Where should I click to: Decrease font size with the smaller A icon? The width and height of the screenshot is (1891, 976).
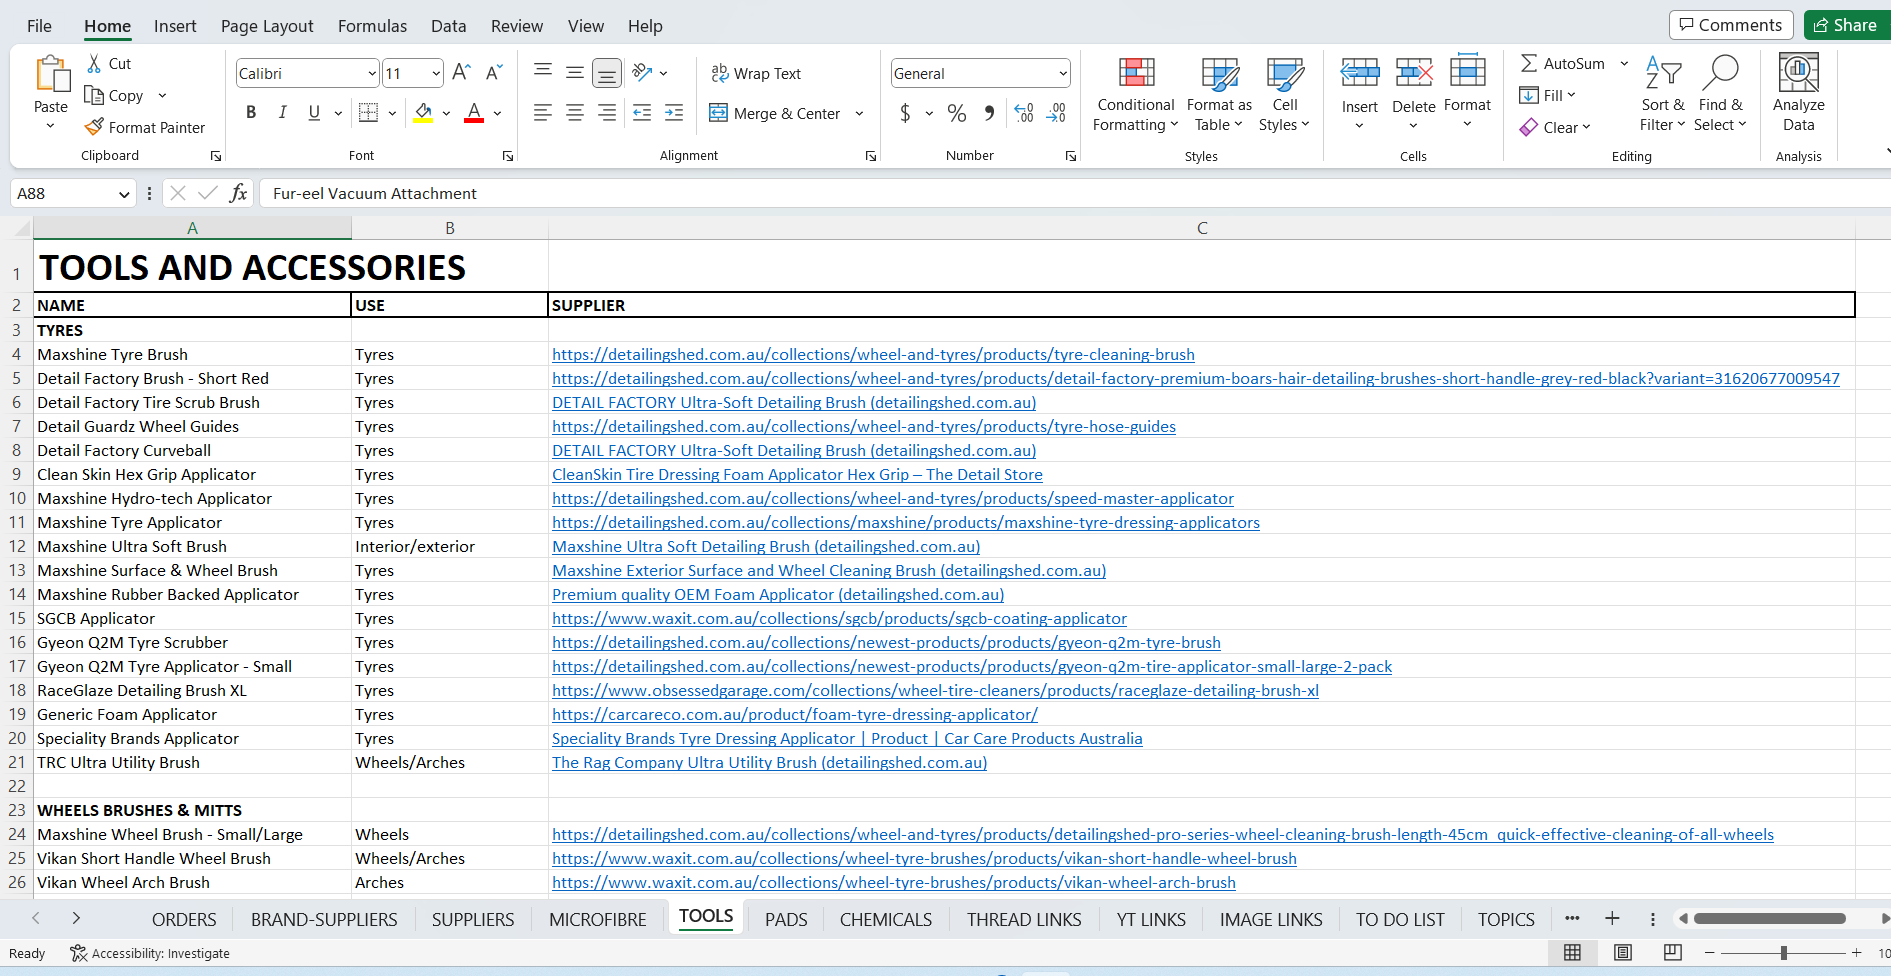coord(493,72)
